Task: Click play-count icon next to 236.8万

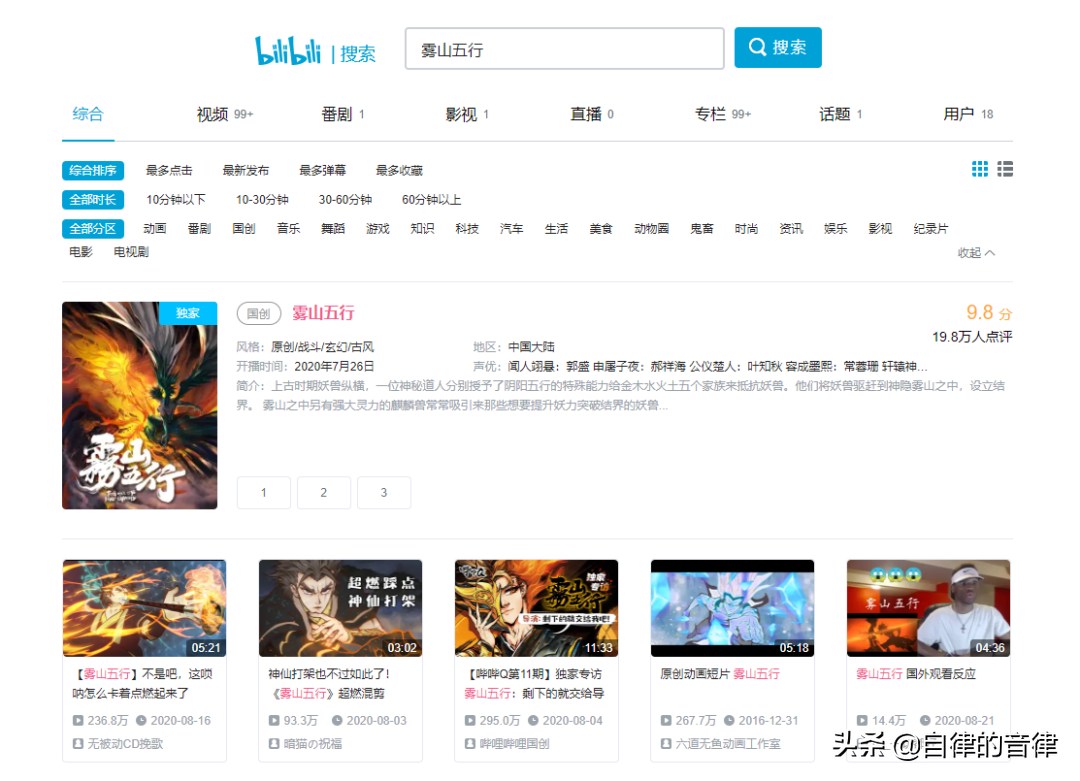Action: [78, 720]
